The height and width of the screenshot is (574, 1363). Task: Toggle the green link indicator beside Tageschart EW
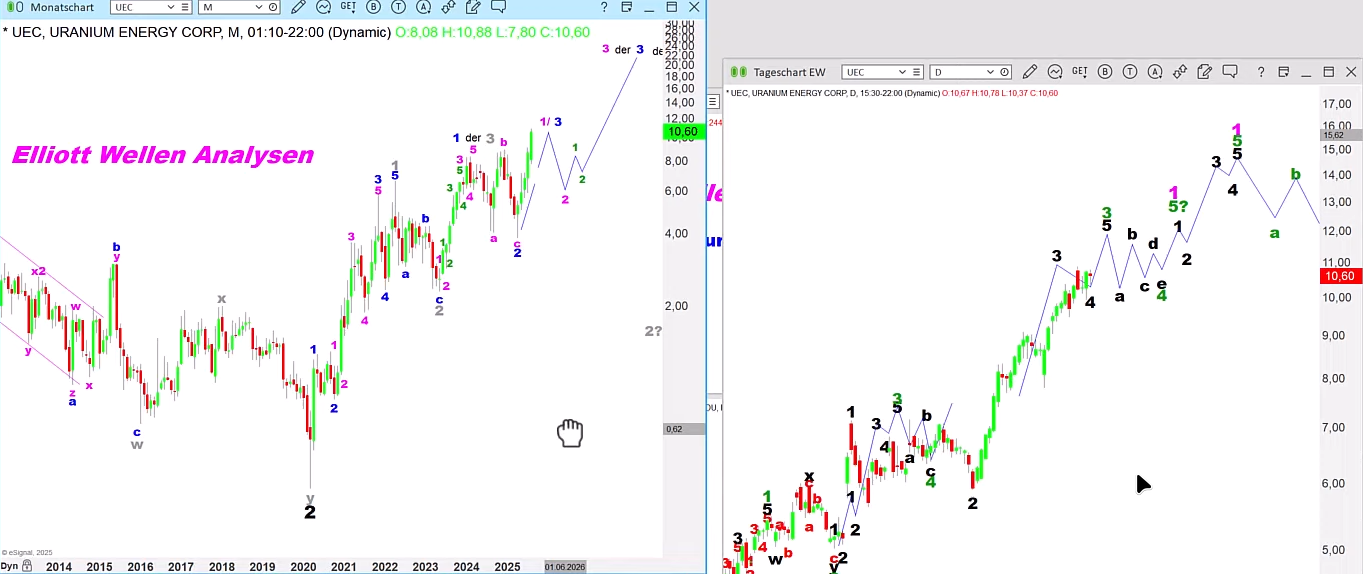click(x=739, y=72)
